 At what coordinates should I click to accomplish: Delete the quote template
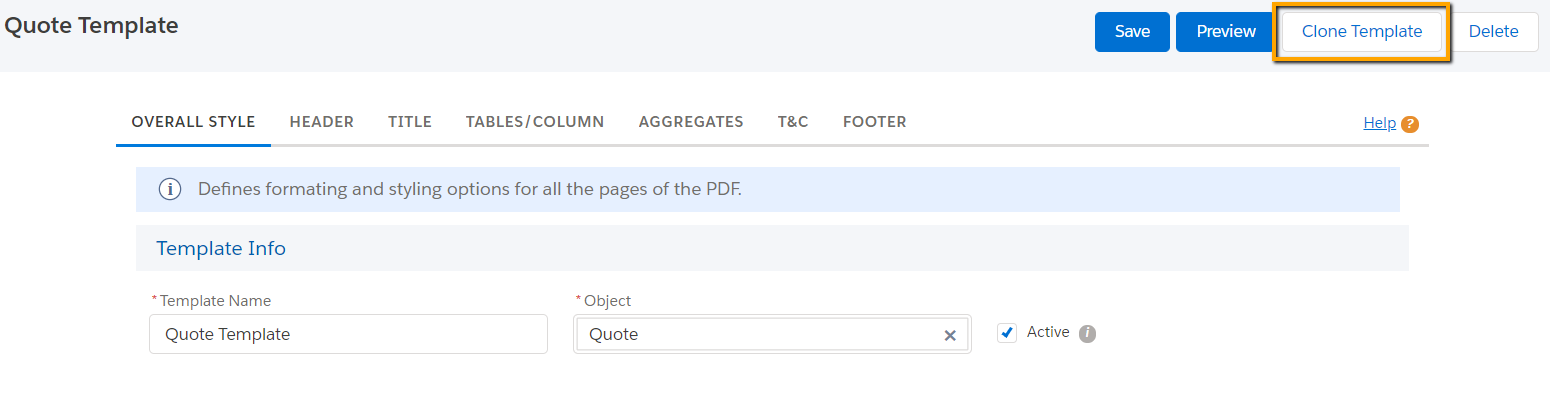click(x=1494, y=32)
